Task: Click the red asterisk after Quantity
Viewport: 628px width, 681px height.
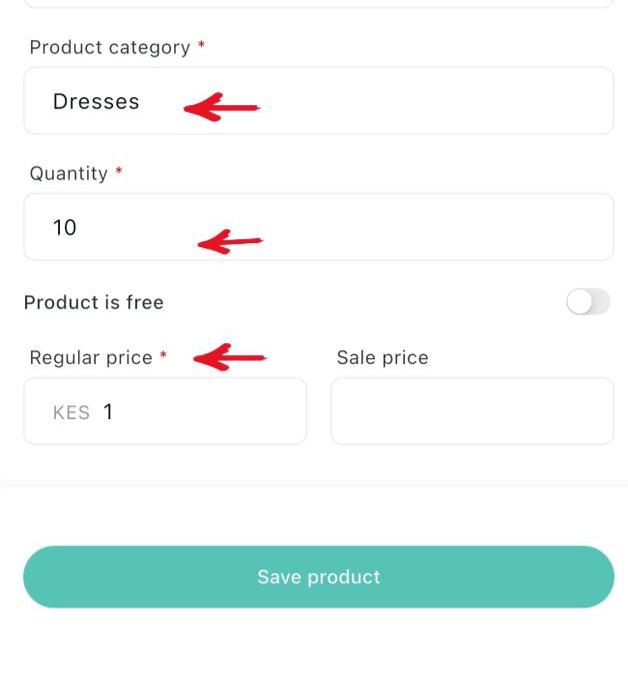Action: (119, 172)
